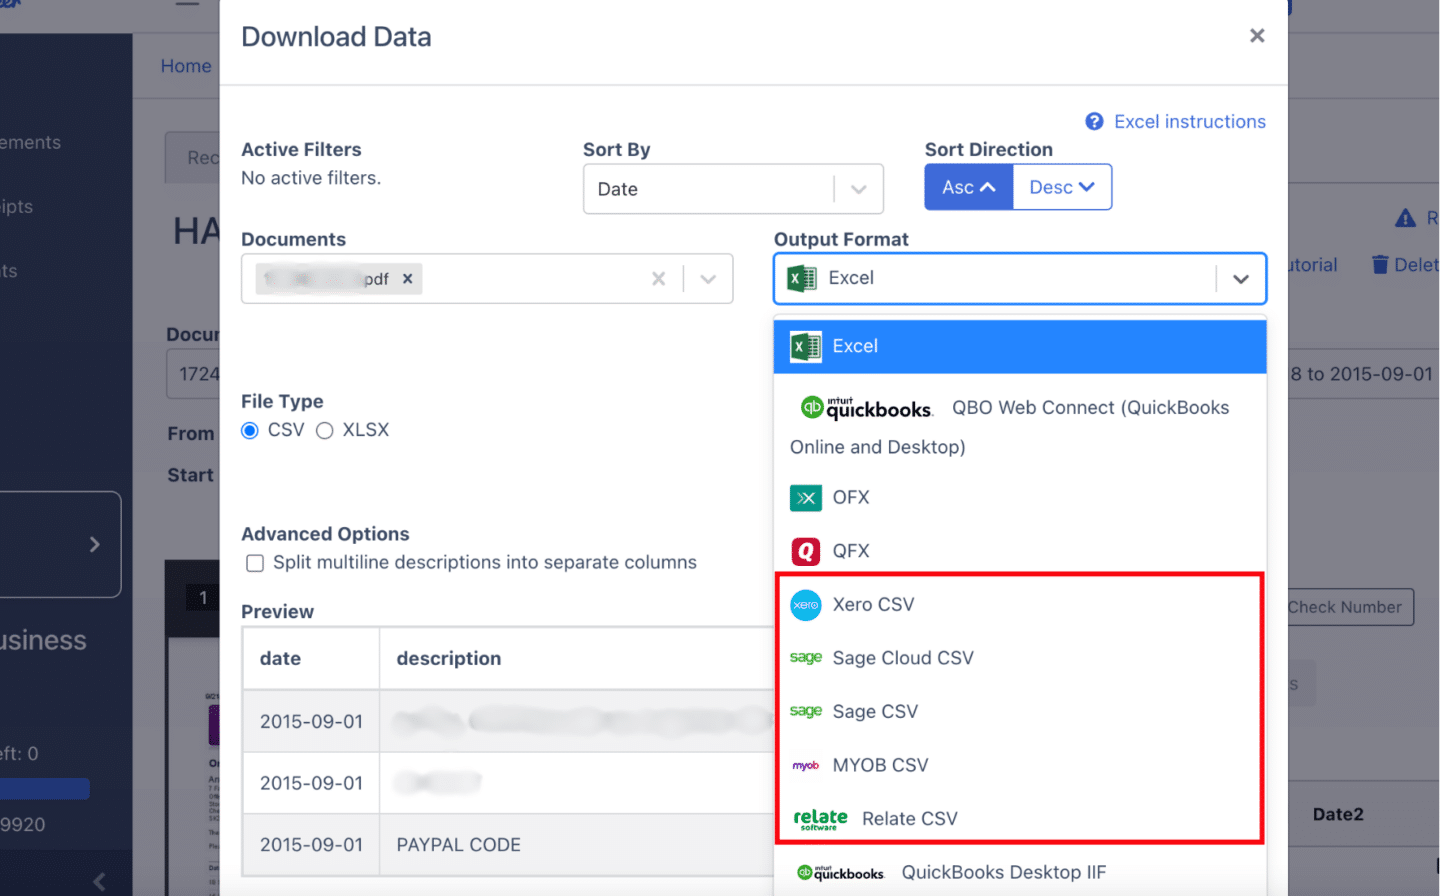Click the help question mark icon
1440x896 pixels.
pyautogui.click(x=1095, y=121)
